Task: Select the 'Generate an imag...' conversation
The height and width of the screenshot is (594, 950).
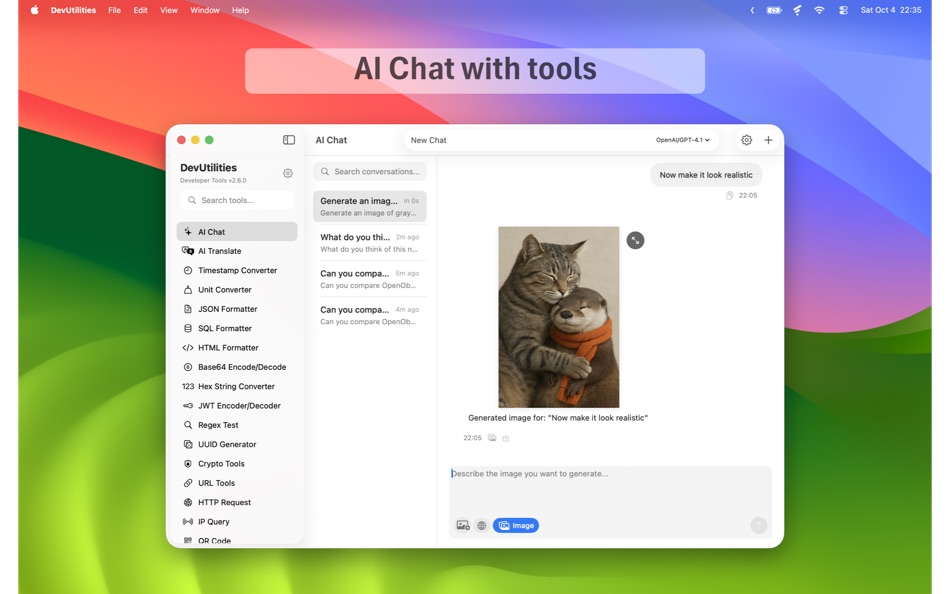Action: pos(370,206)
